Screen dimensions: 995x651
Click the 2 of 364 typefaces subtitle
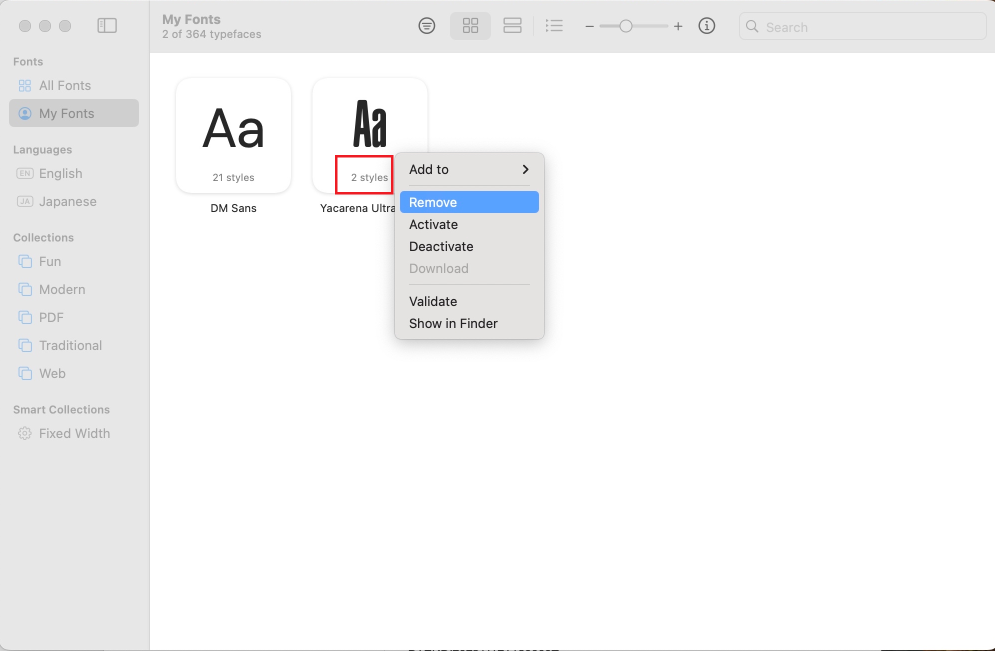[x=211, y=34]
